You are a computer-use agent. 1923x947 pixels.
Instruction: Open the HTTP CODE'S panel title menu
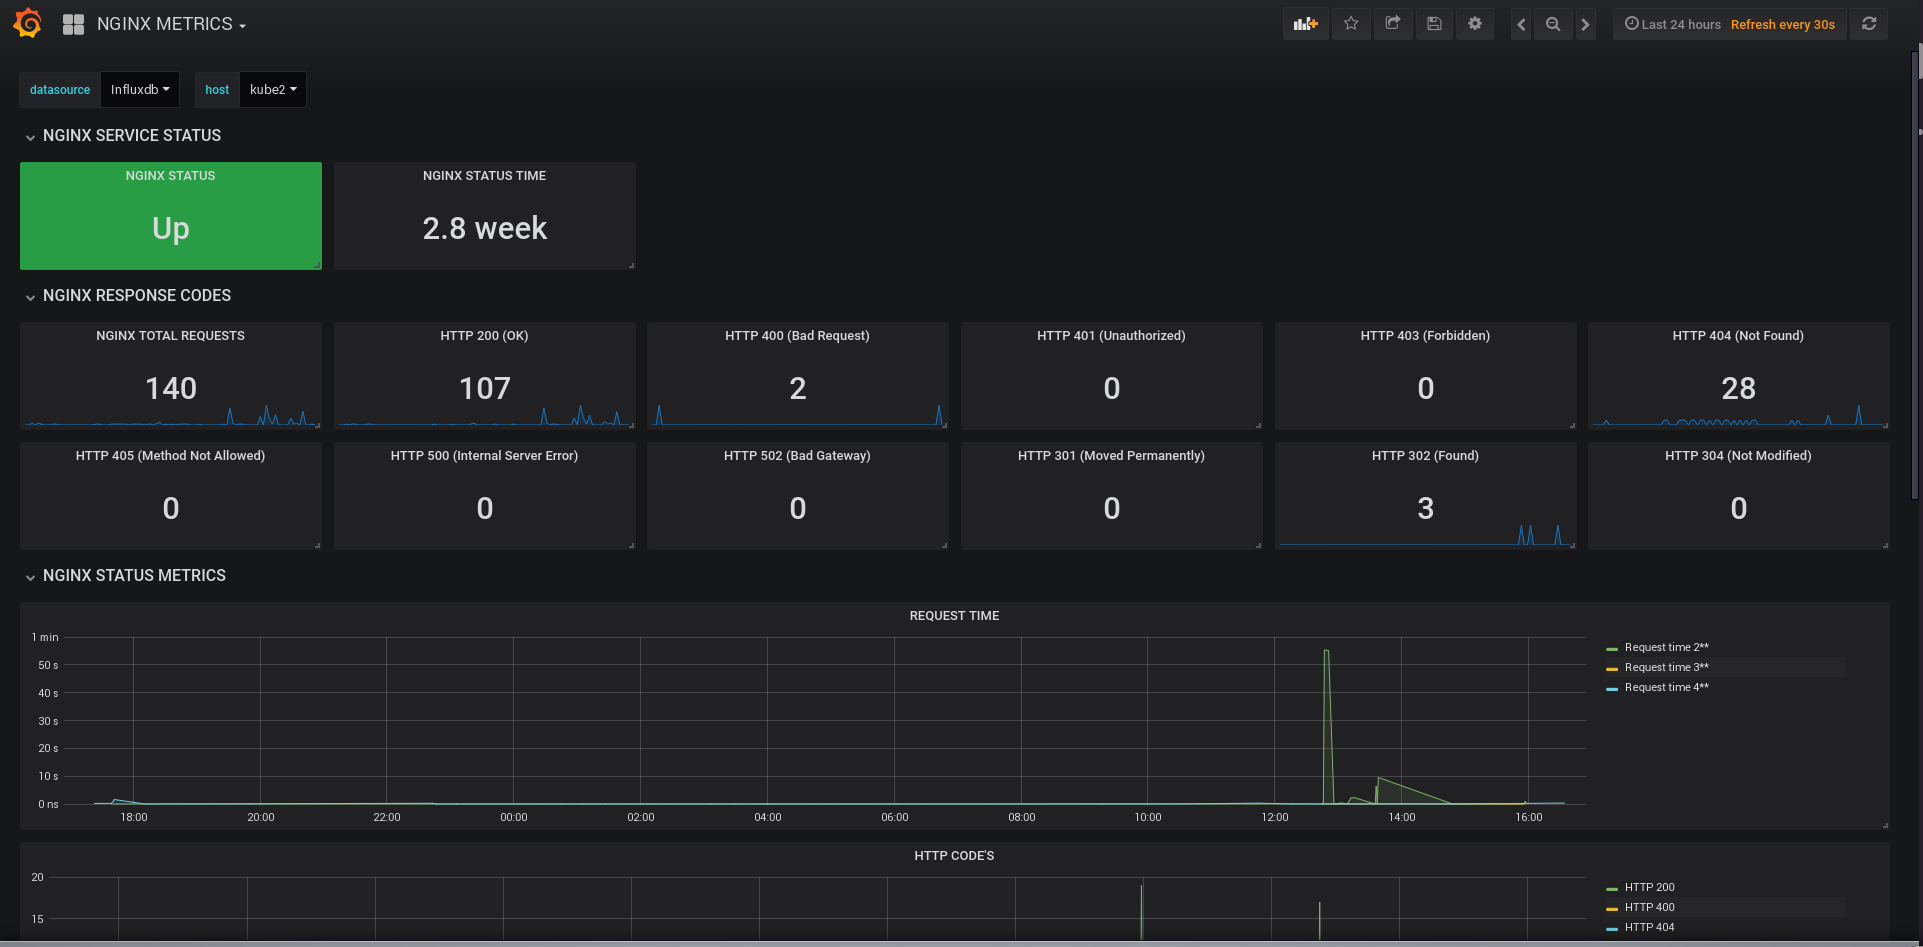(955, 856)
